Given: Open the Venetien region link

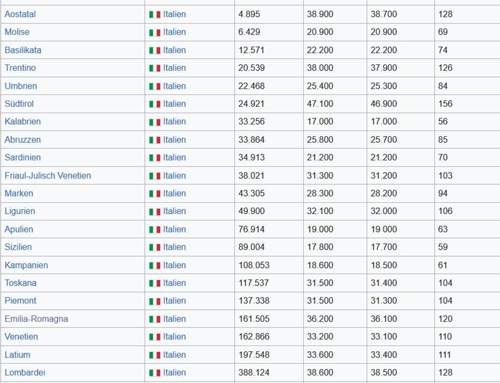Looking at the screenshot, I should point(21,337).
